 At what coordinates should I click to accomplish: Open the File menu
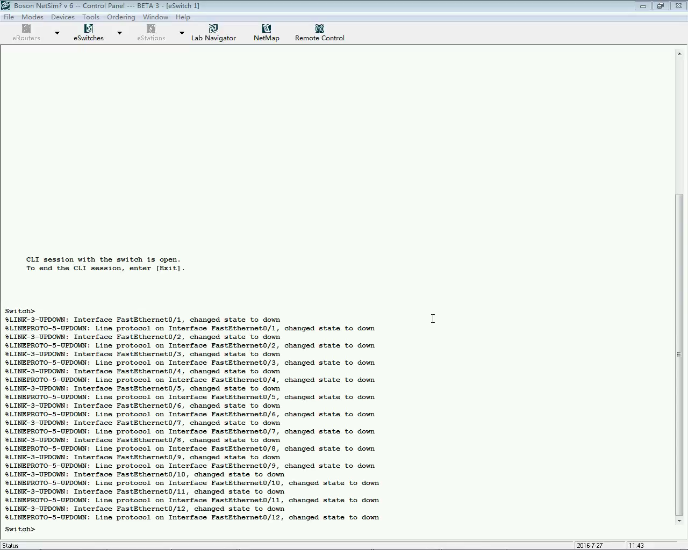[x=9, y=17]
